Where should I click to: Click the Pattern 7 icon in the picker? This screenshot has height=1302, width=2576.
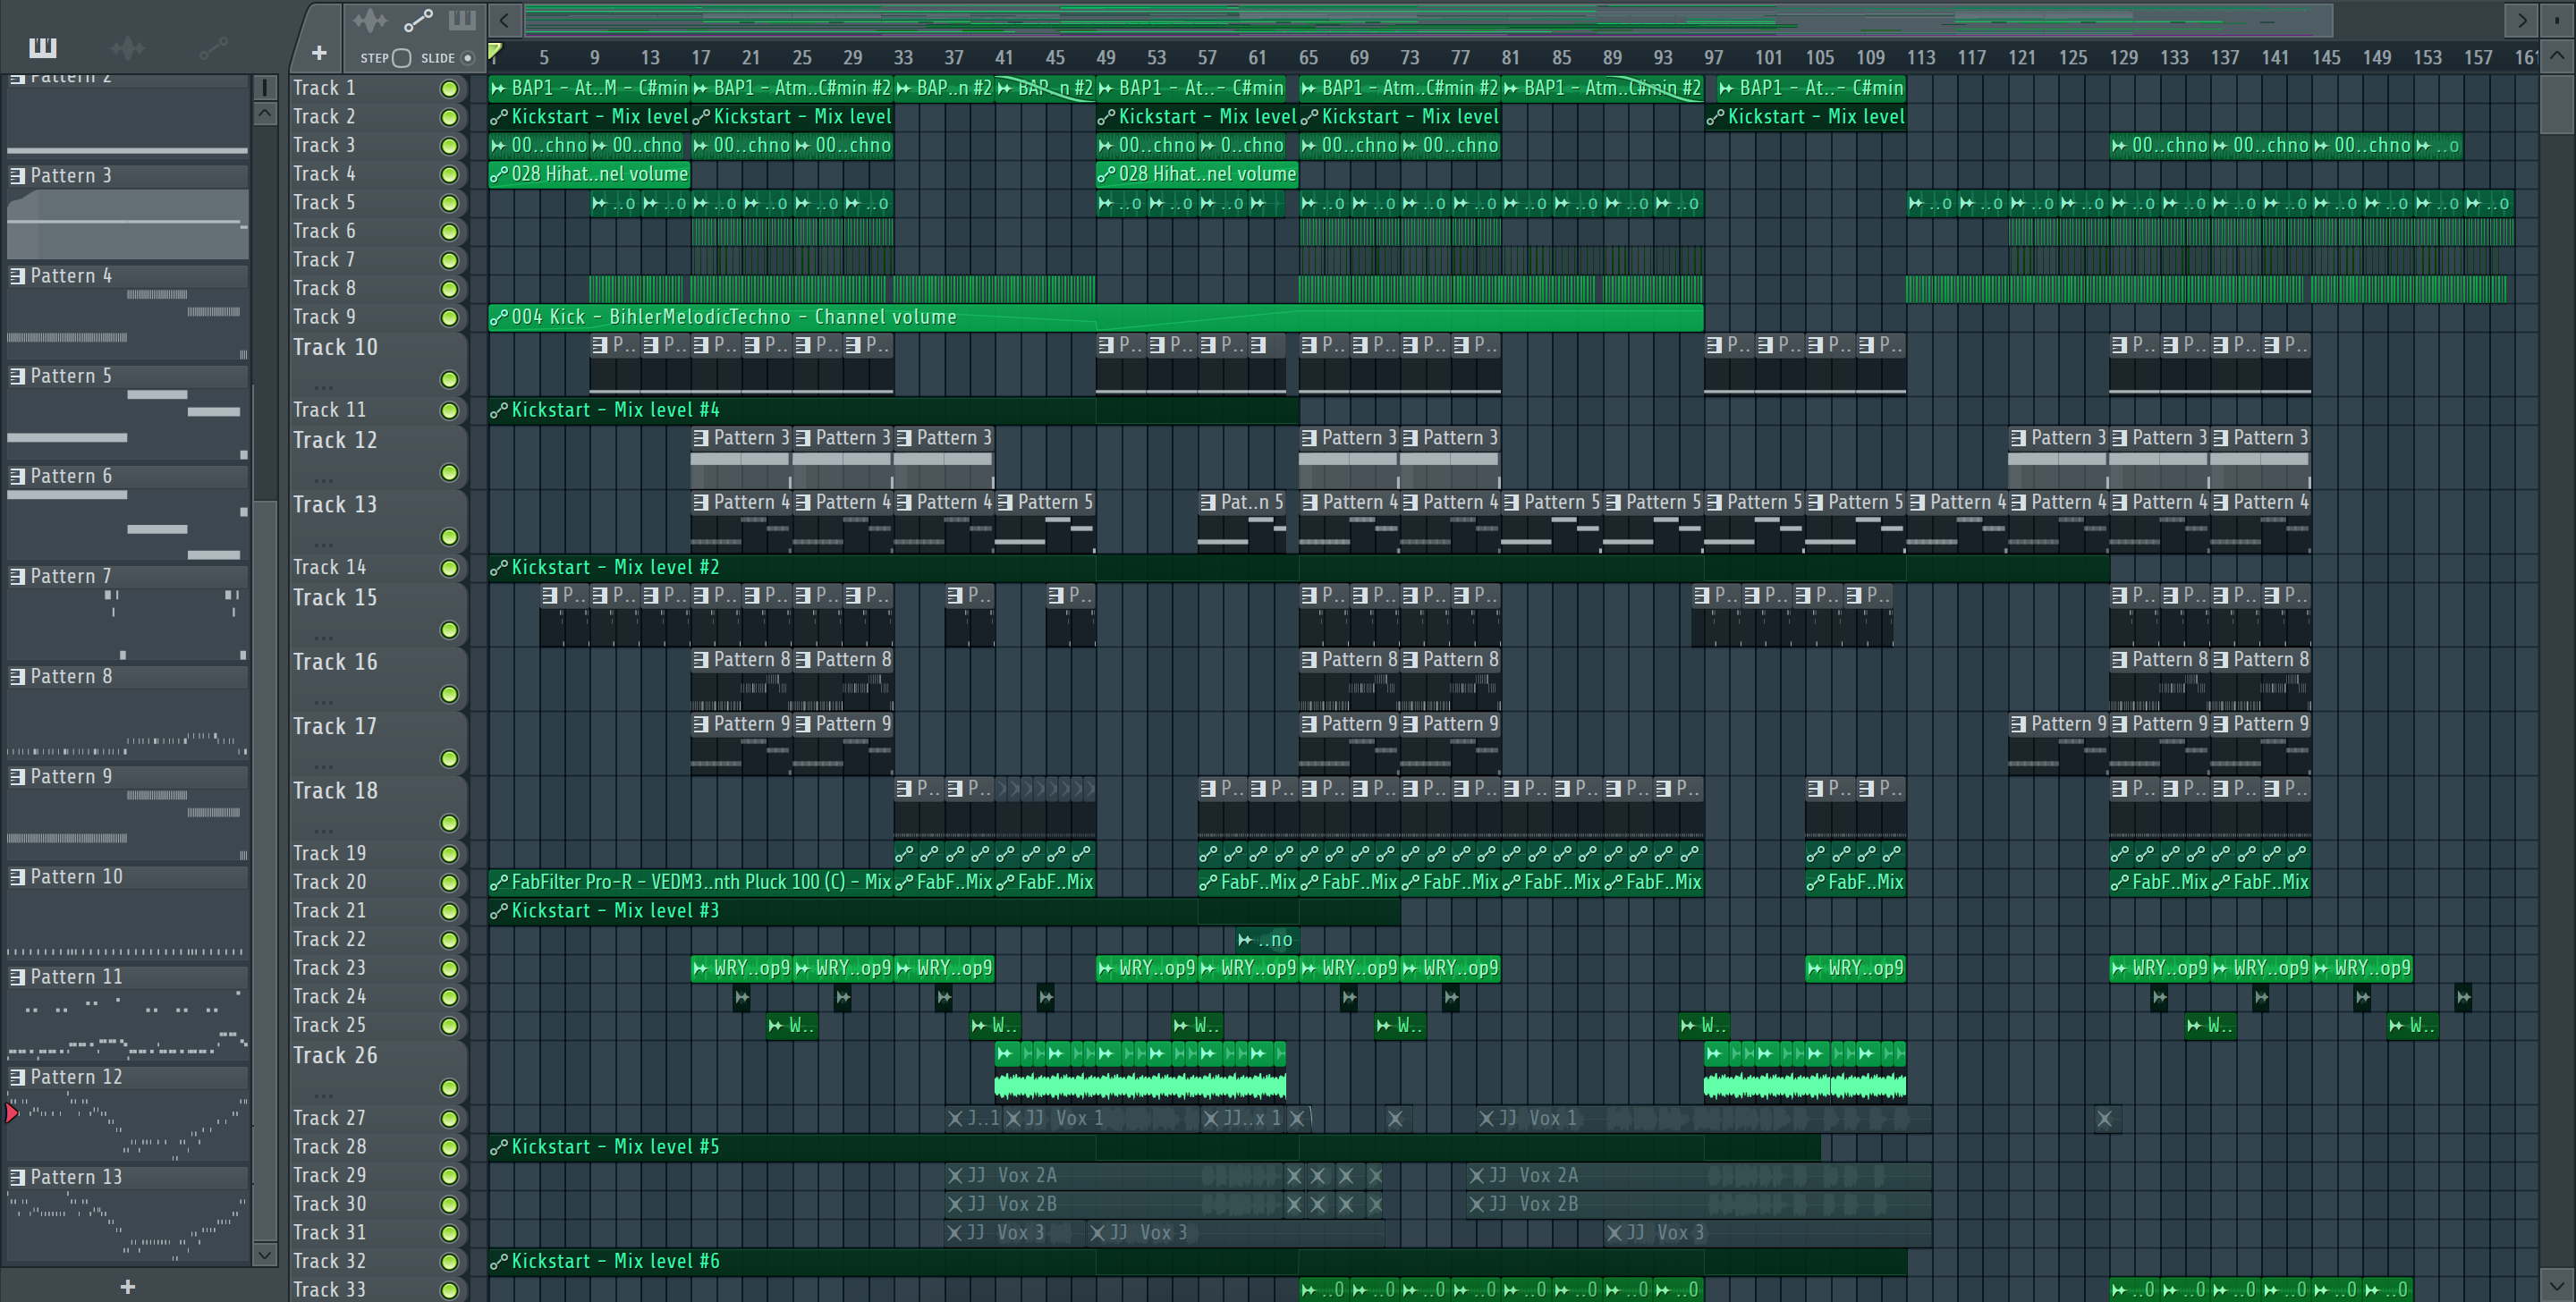click(x=17, y=577)
